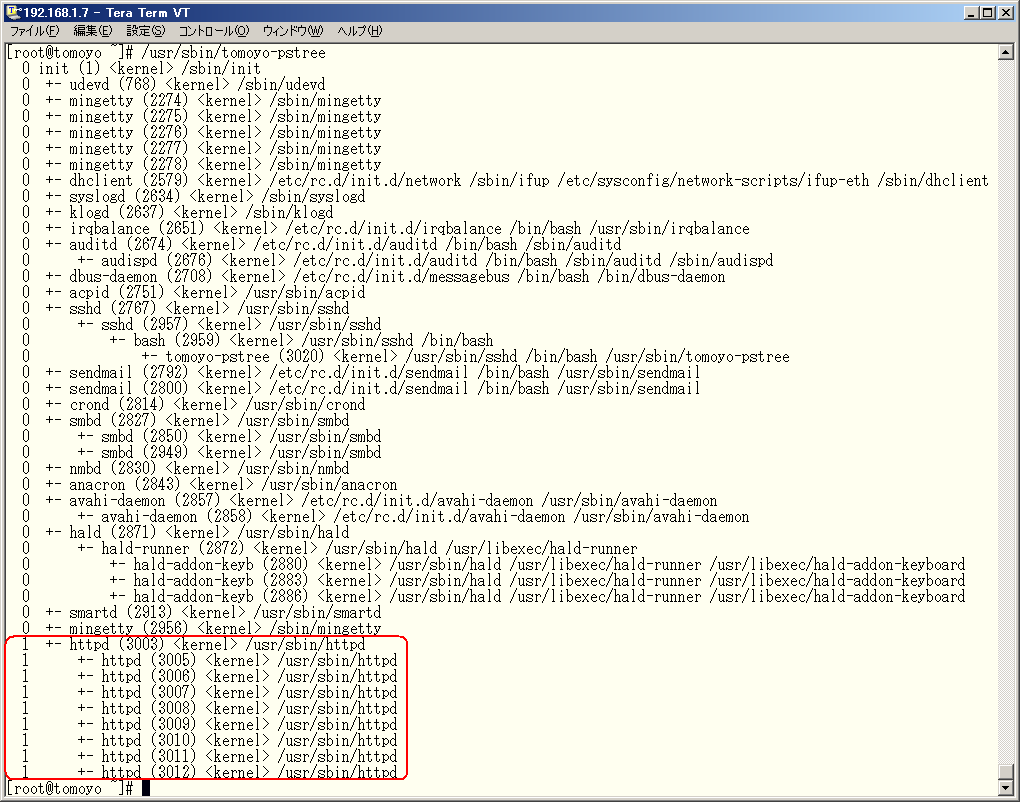1020x802 pixels.
Task: Click the Tera Term title bar icon
Action: coord(12,12)
